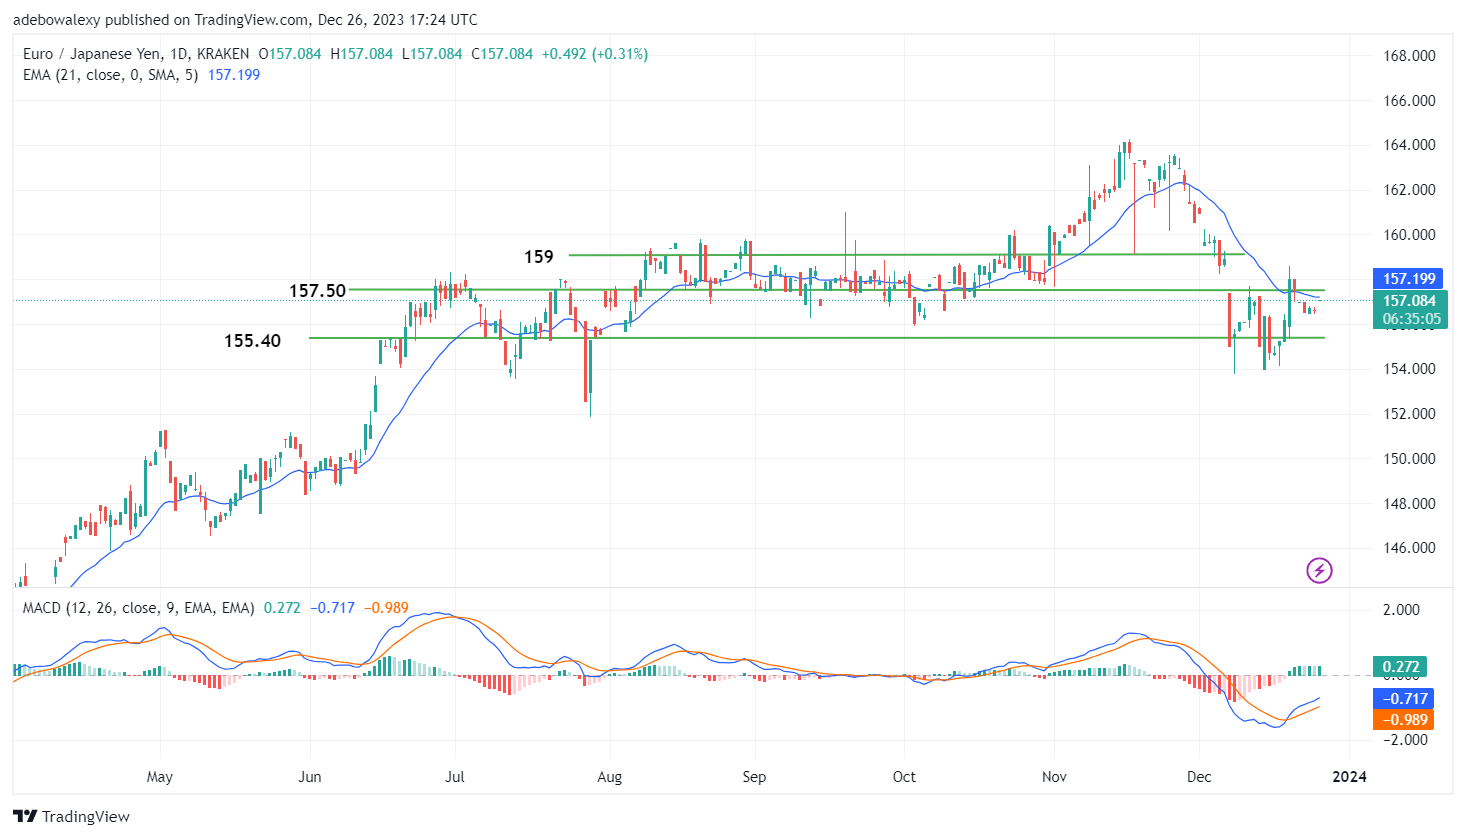Click the TradingView logo at bottom left
Image resolution: width=1466 pixels, height=838 pixels.
72,816
